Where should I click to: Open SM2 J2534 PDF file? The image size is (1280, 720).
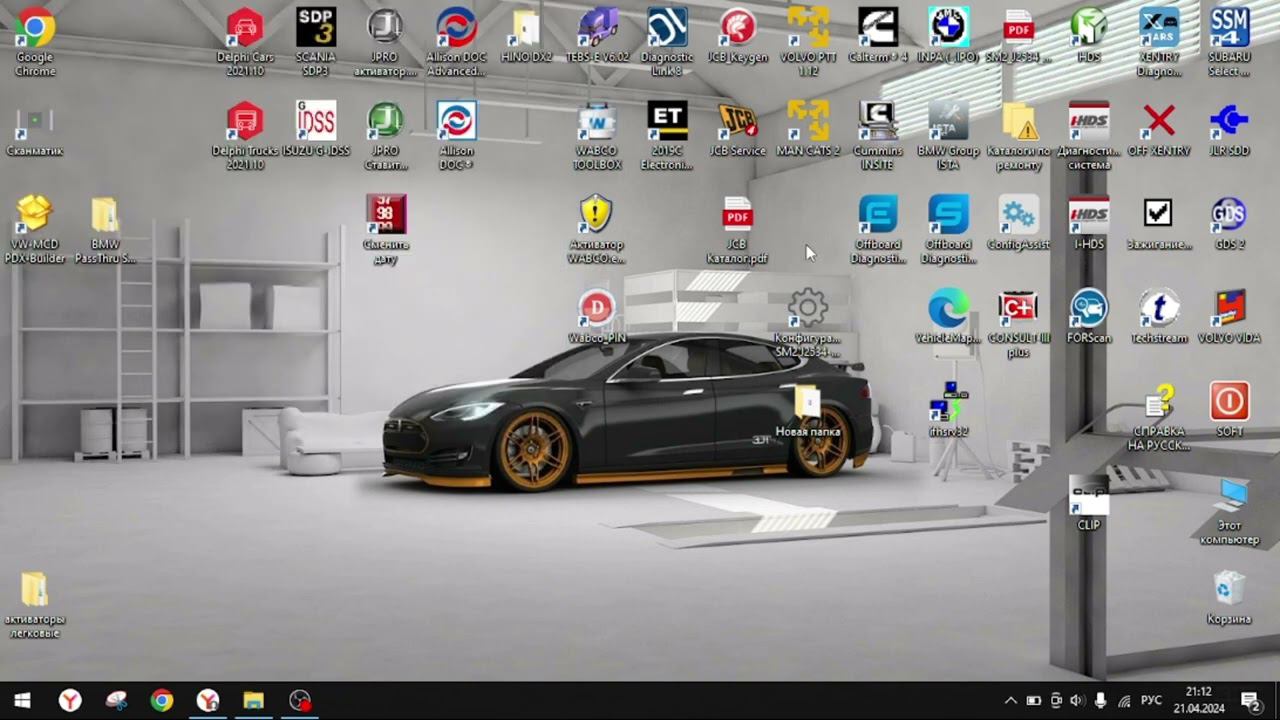[1018, 36]
